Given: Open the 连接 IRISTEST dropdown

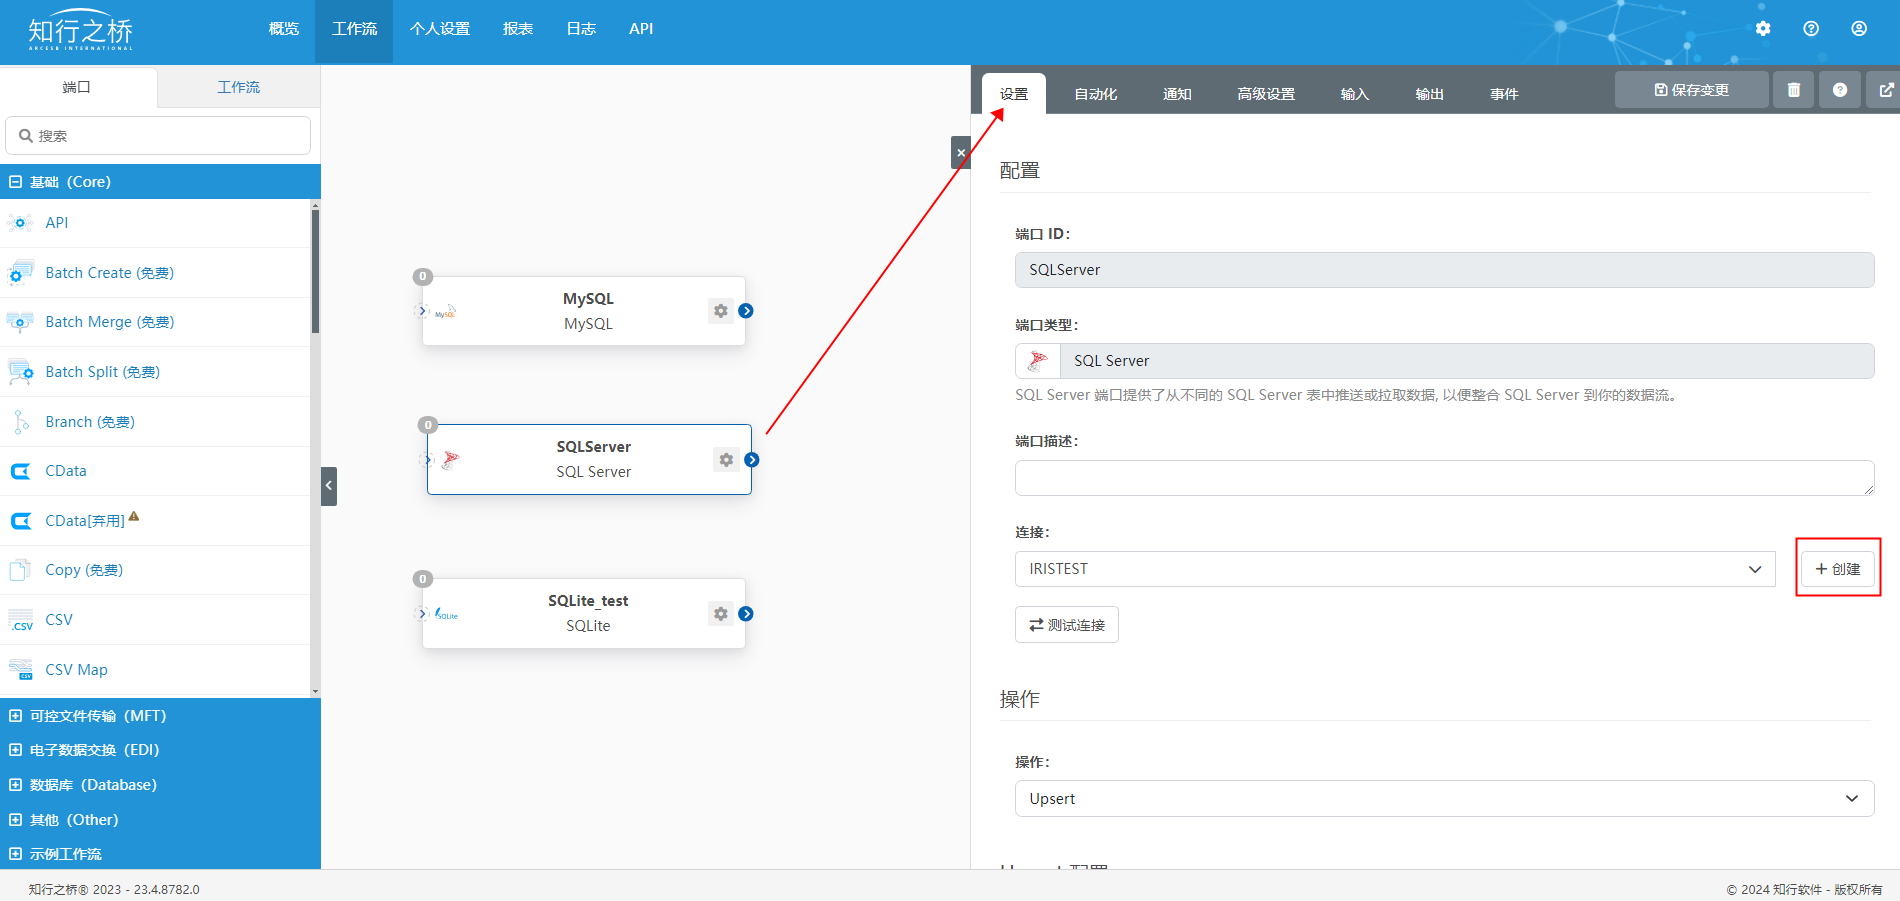Looking at the screenshot, I should pos(1395,569).
